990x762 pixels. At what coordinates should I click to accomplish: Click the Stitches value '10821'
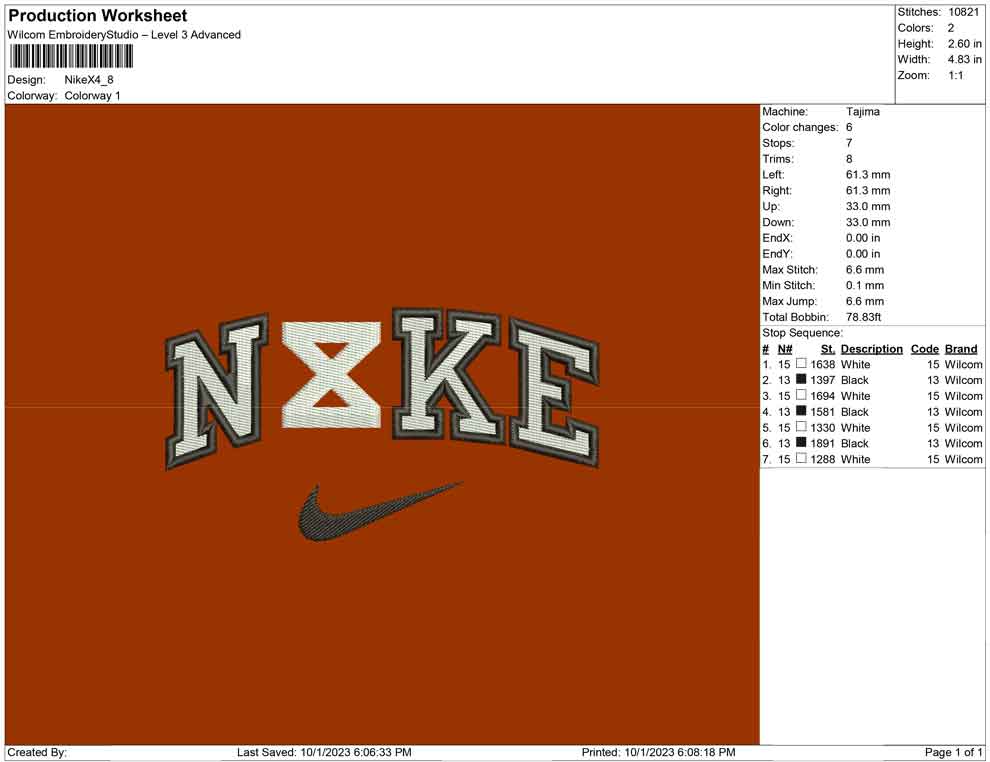click(963, 12)
